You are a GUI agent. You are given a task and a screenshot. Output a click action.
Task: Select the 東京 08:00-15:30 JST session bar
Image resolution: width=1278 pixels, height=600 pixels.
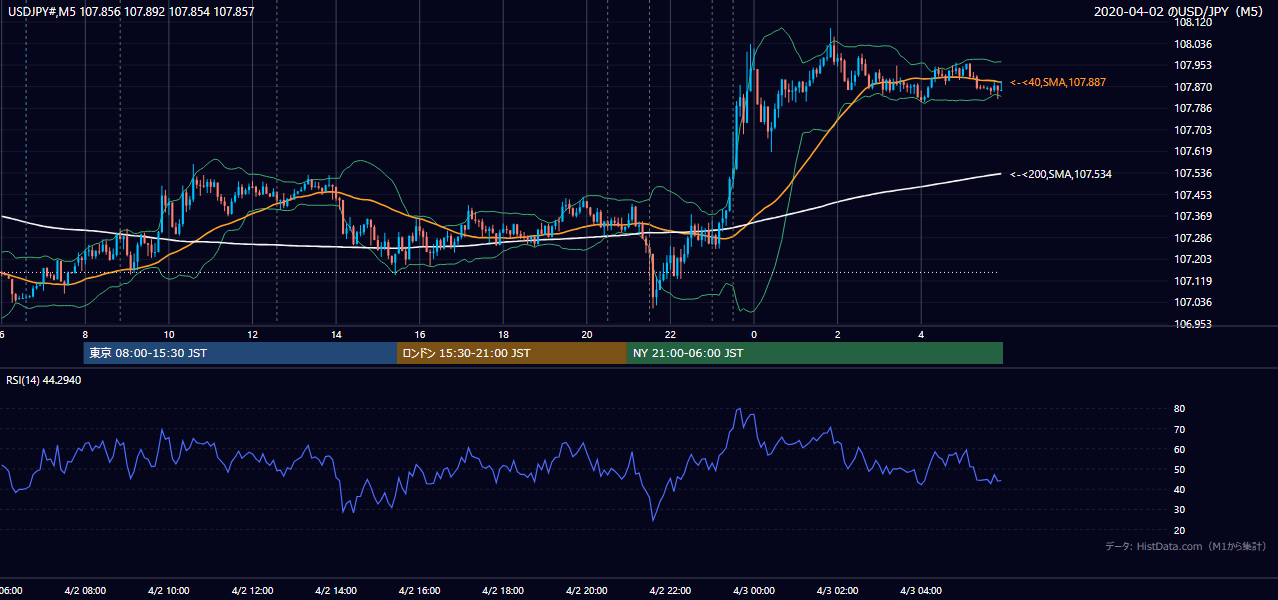coord(240,353)
